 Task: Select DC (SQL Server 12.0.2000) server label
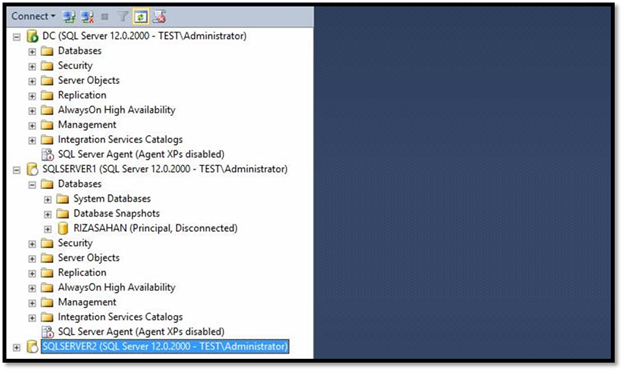pos(144,36)
